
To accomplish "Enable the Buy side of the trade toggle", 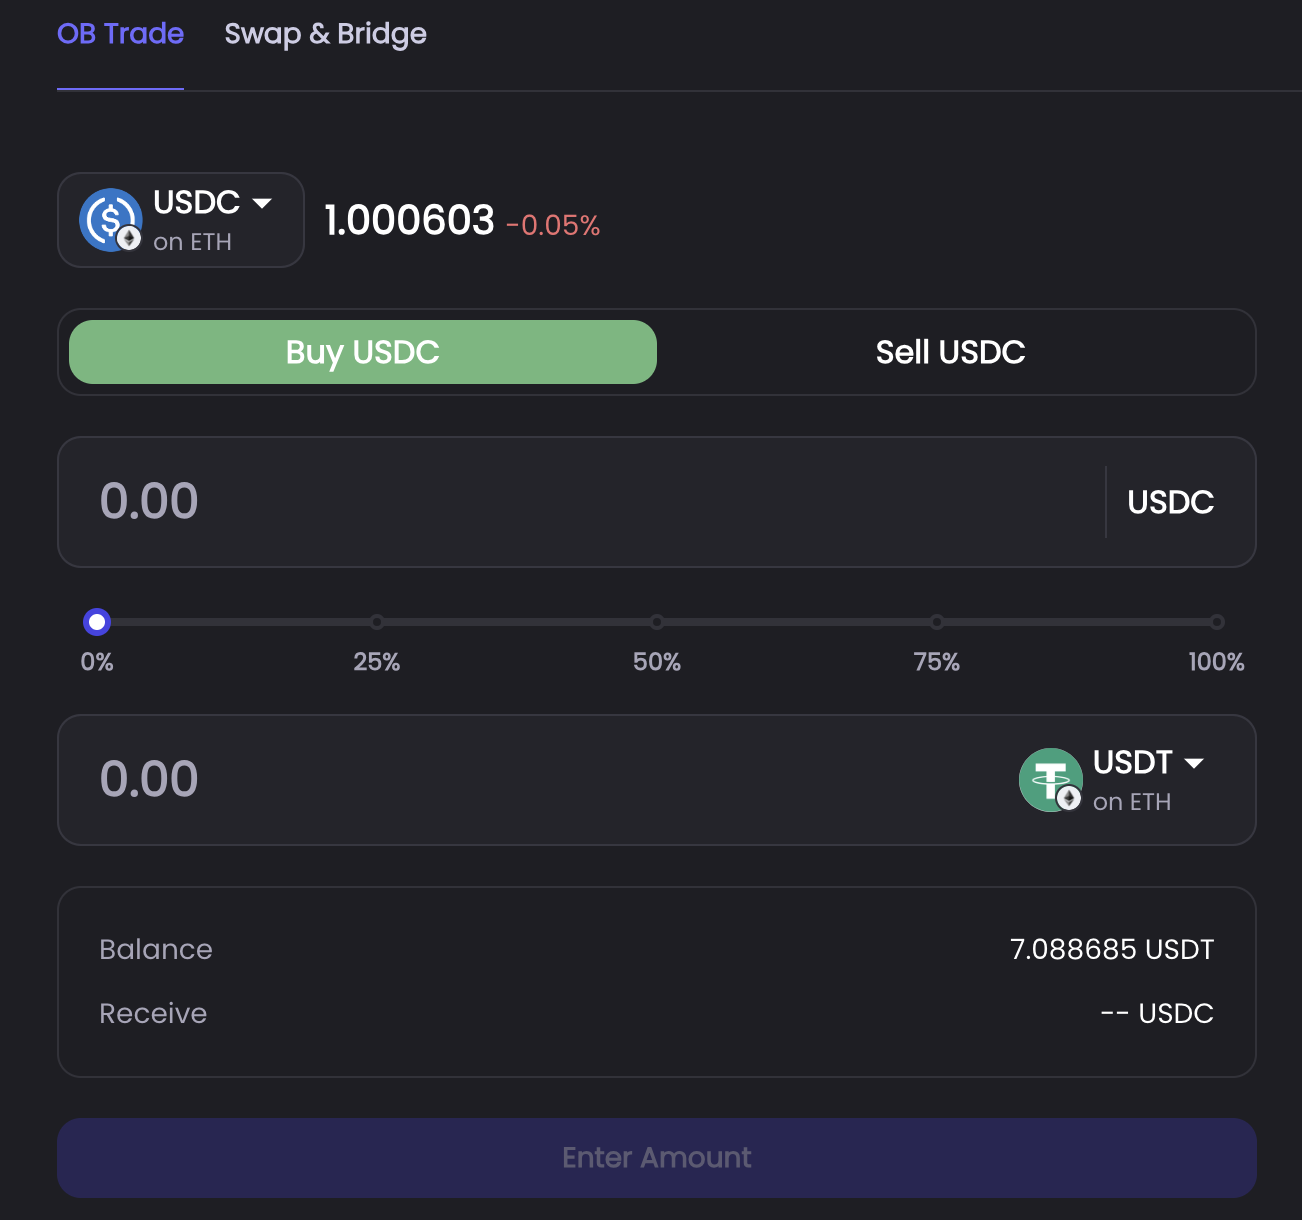I will [362, 352].
